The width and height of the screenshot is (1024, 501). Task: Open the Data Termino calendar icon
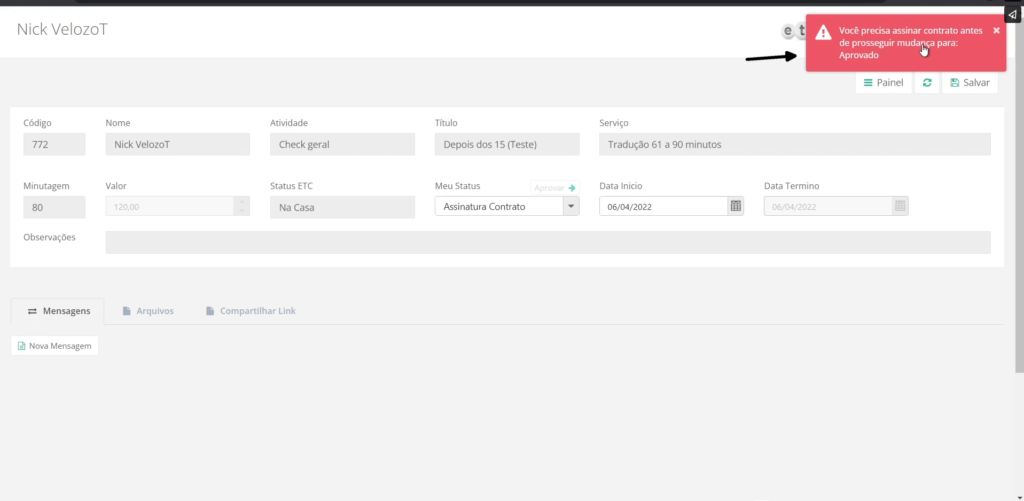[900, 206]
